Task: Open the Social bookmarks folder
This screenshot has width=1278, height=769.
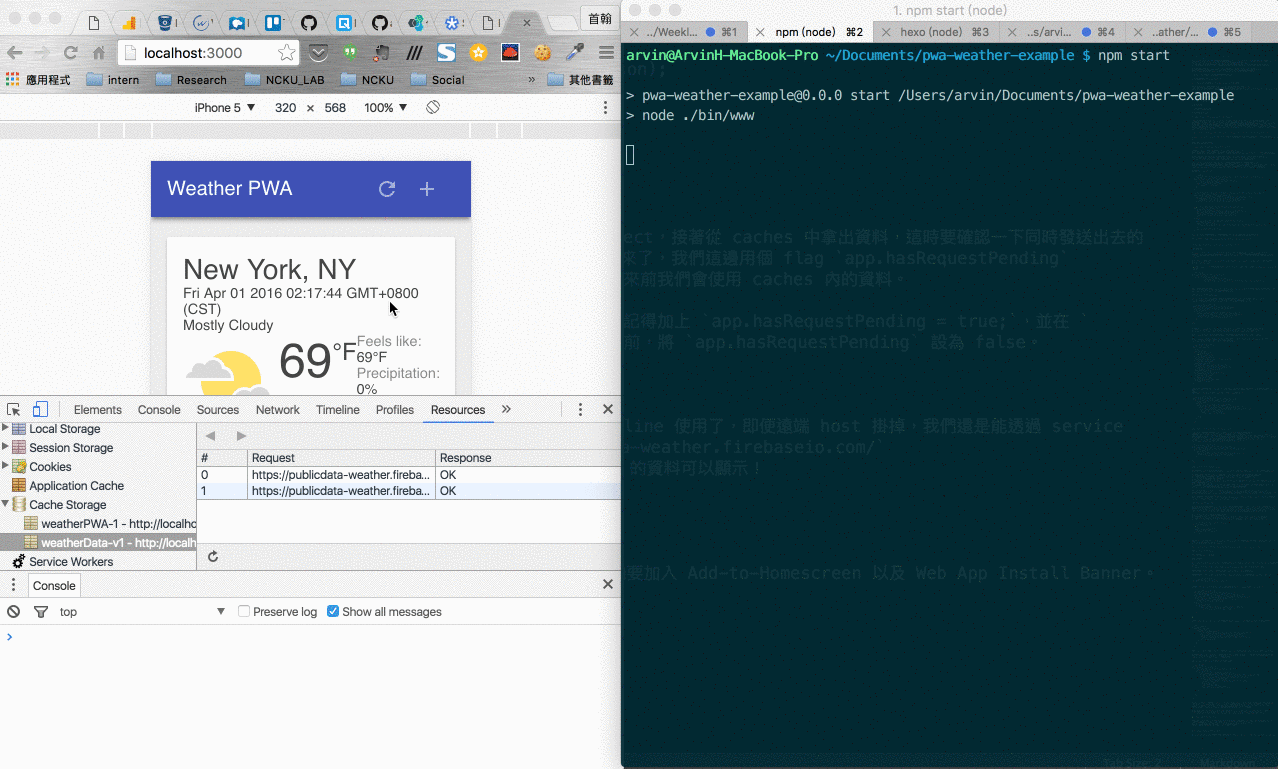Action: tap(438, 80)
